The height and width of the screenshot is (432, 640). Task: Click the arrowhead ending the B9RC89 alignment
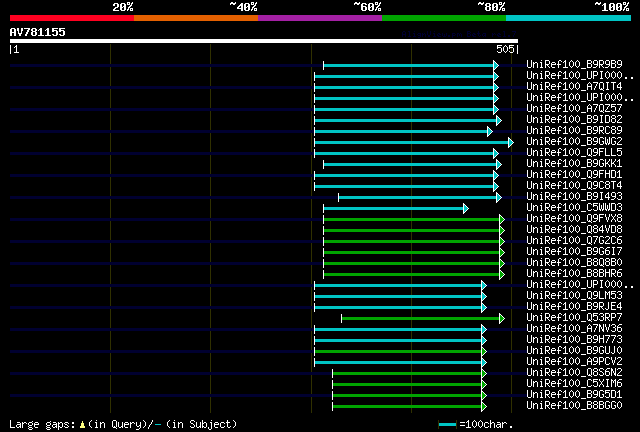(490, 131)
